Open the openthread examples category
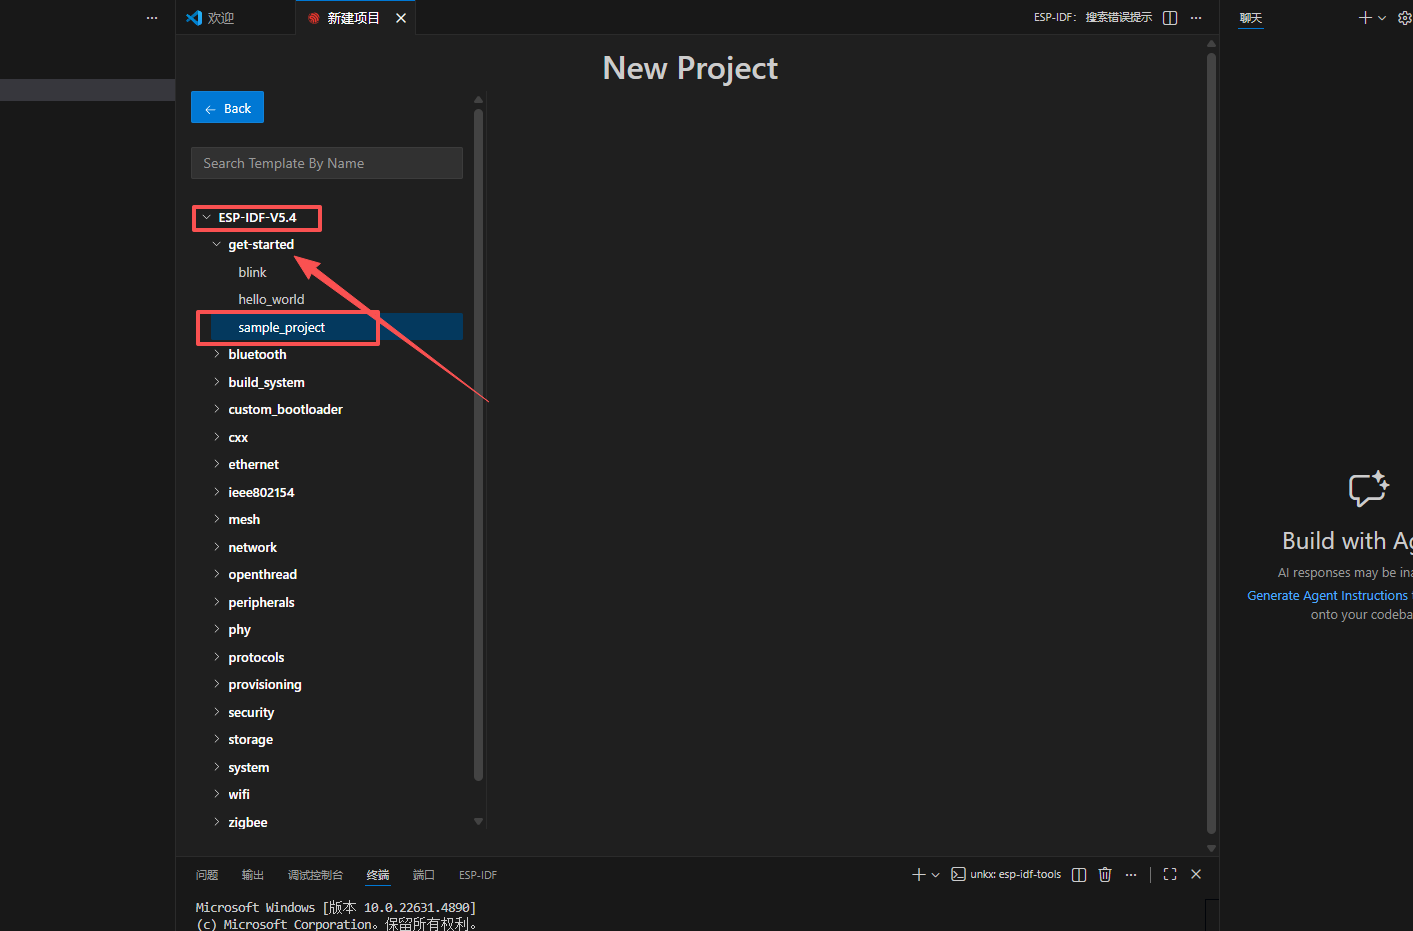The width and height of the screenshot is (1413, 931). [x=262, y=574]
